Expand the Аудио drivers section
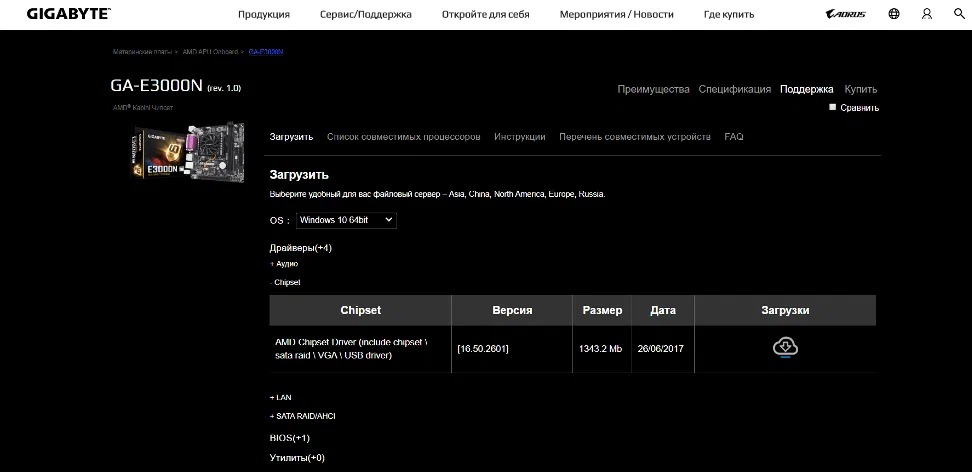Image resolution: width=972 pixels, height=472 pixels. click(x=284, y=264)
